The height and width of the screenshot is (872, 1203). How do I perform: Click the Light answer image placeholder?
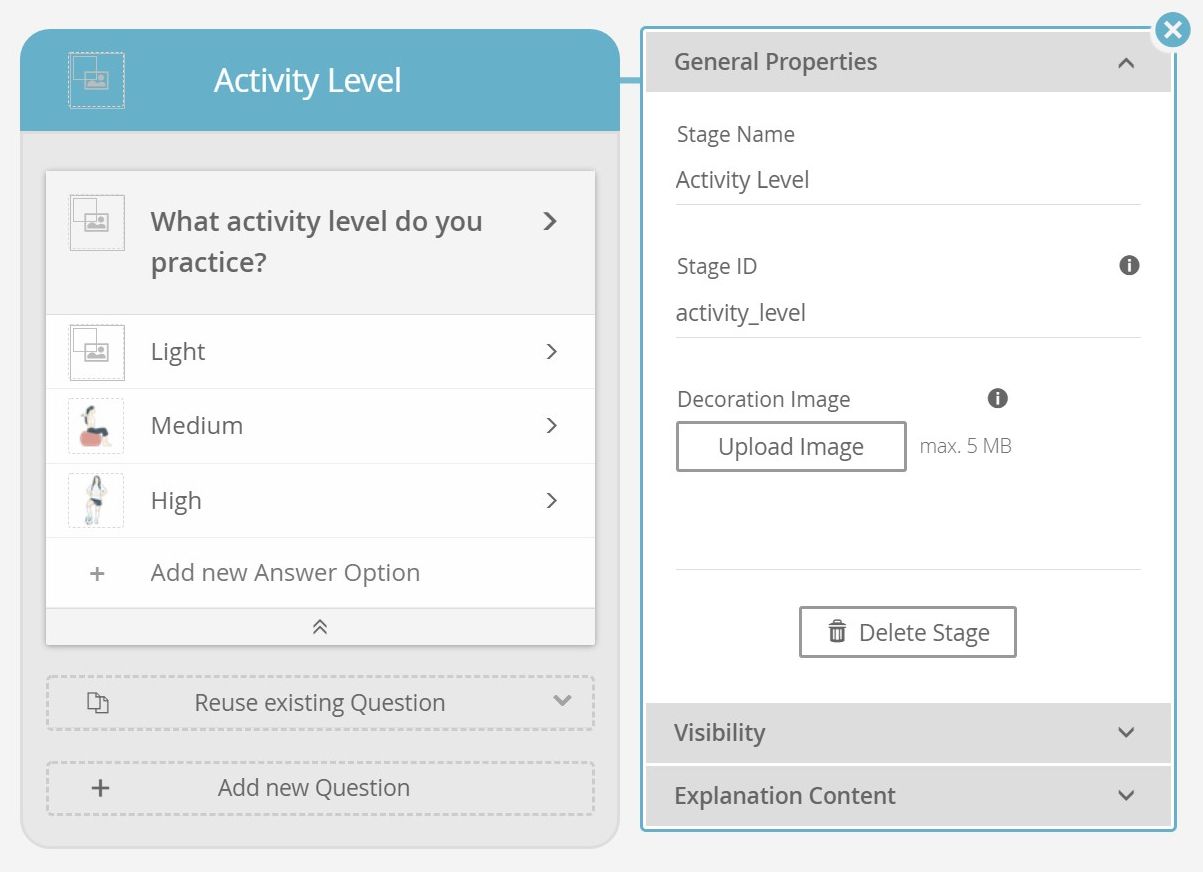[x=97, y=352]
